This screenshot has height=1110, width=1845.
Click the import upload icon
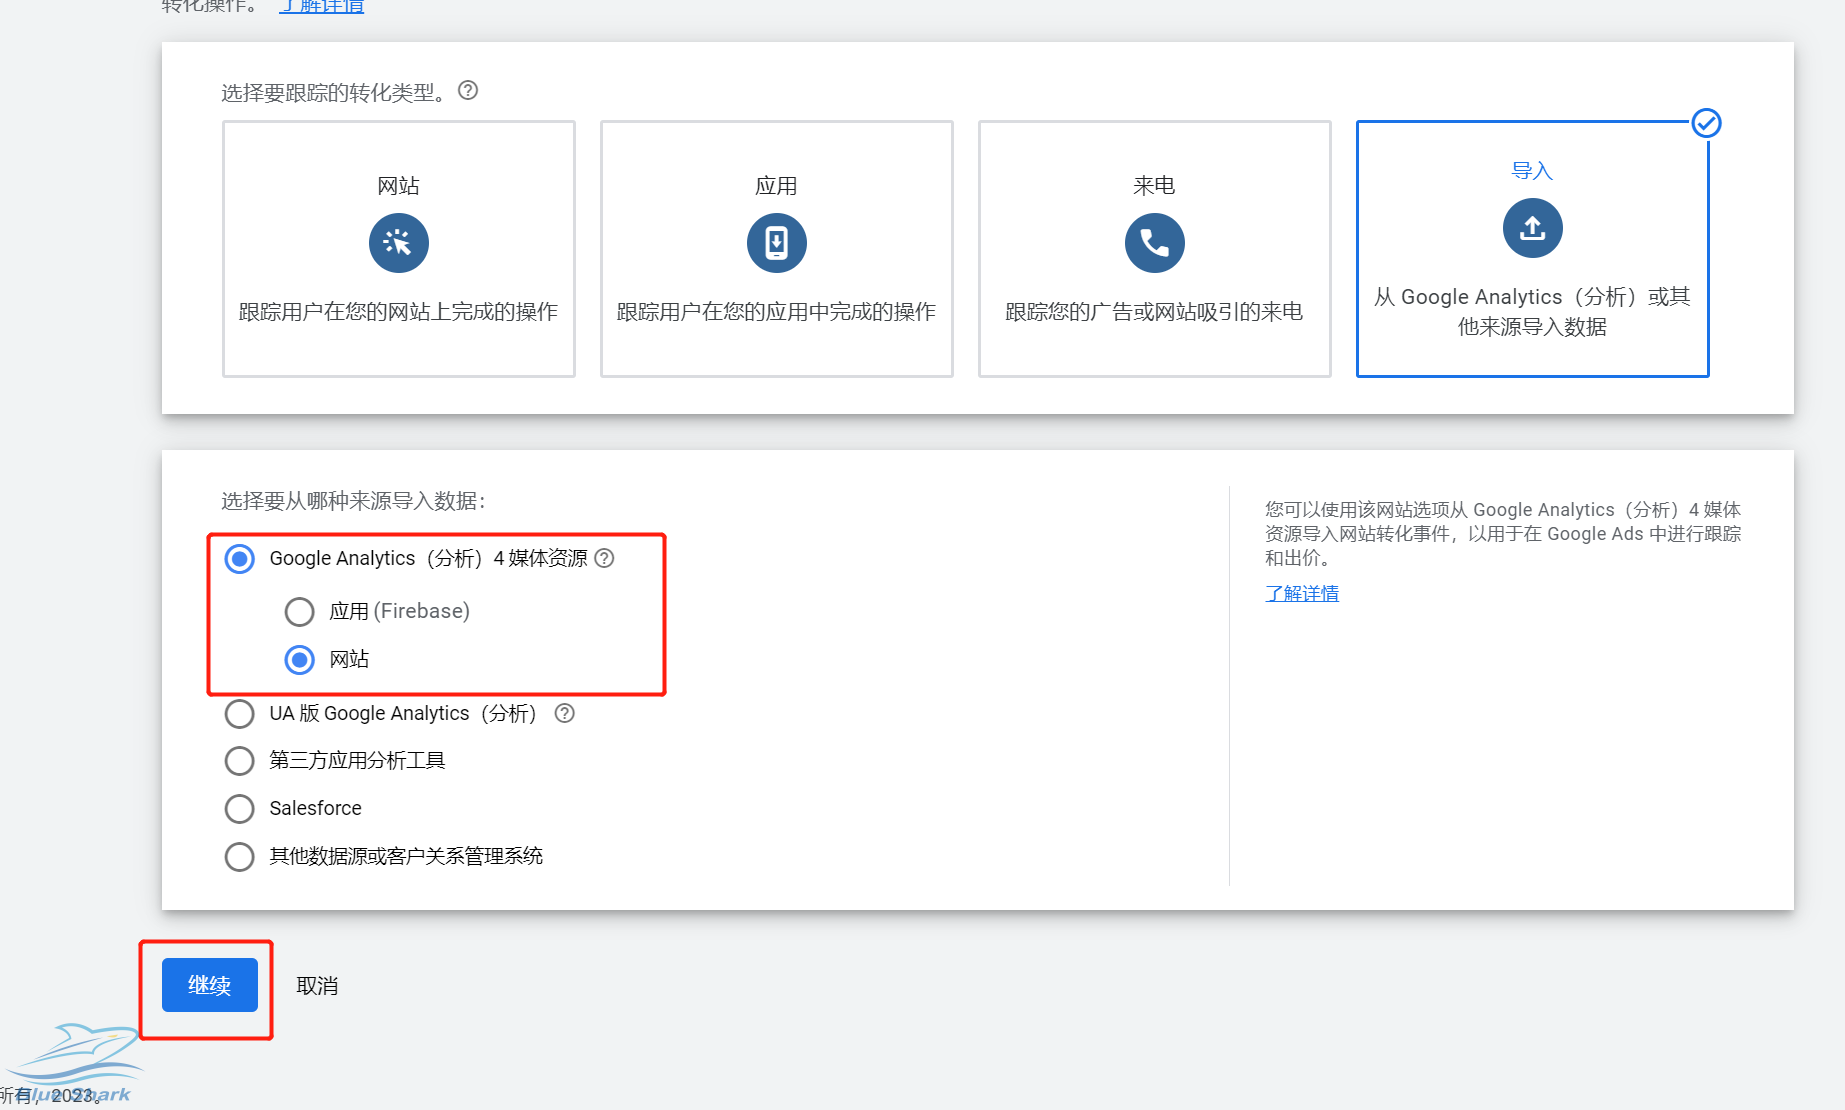[1533, 228]
